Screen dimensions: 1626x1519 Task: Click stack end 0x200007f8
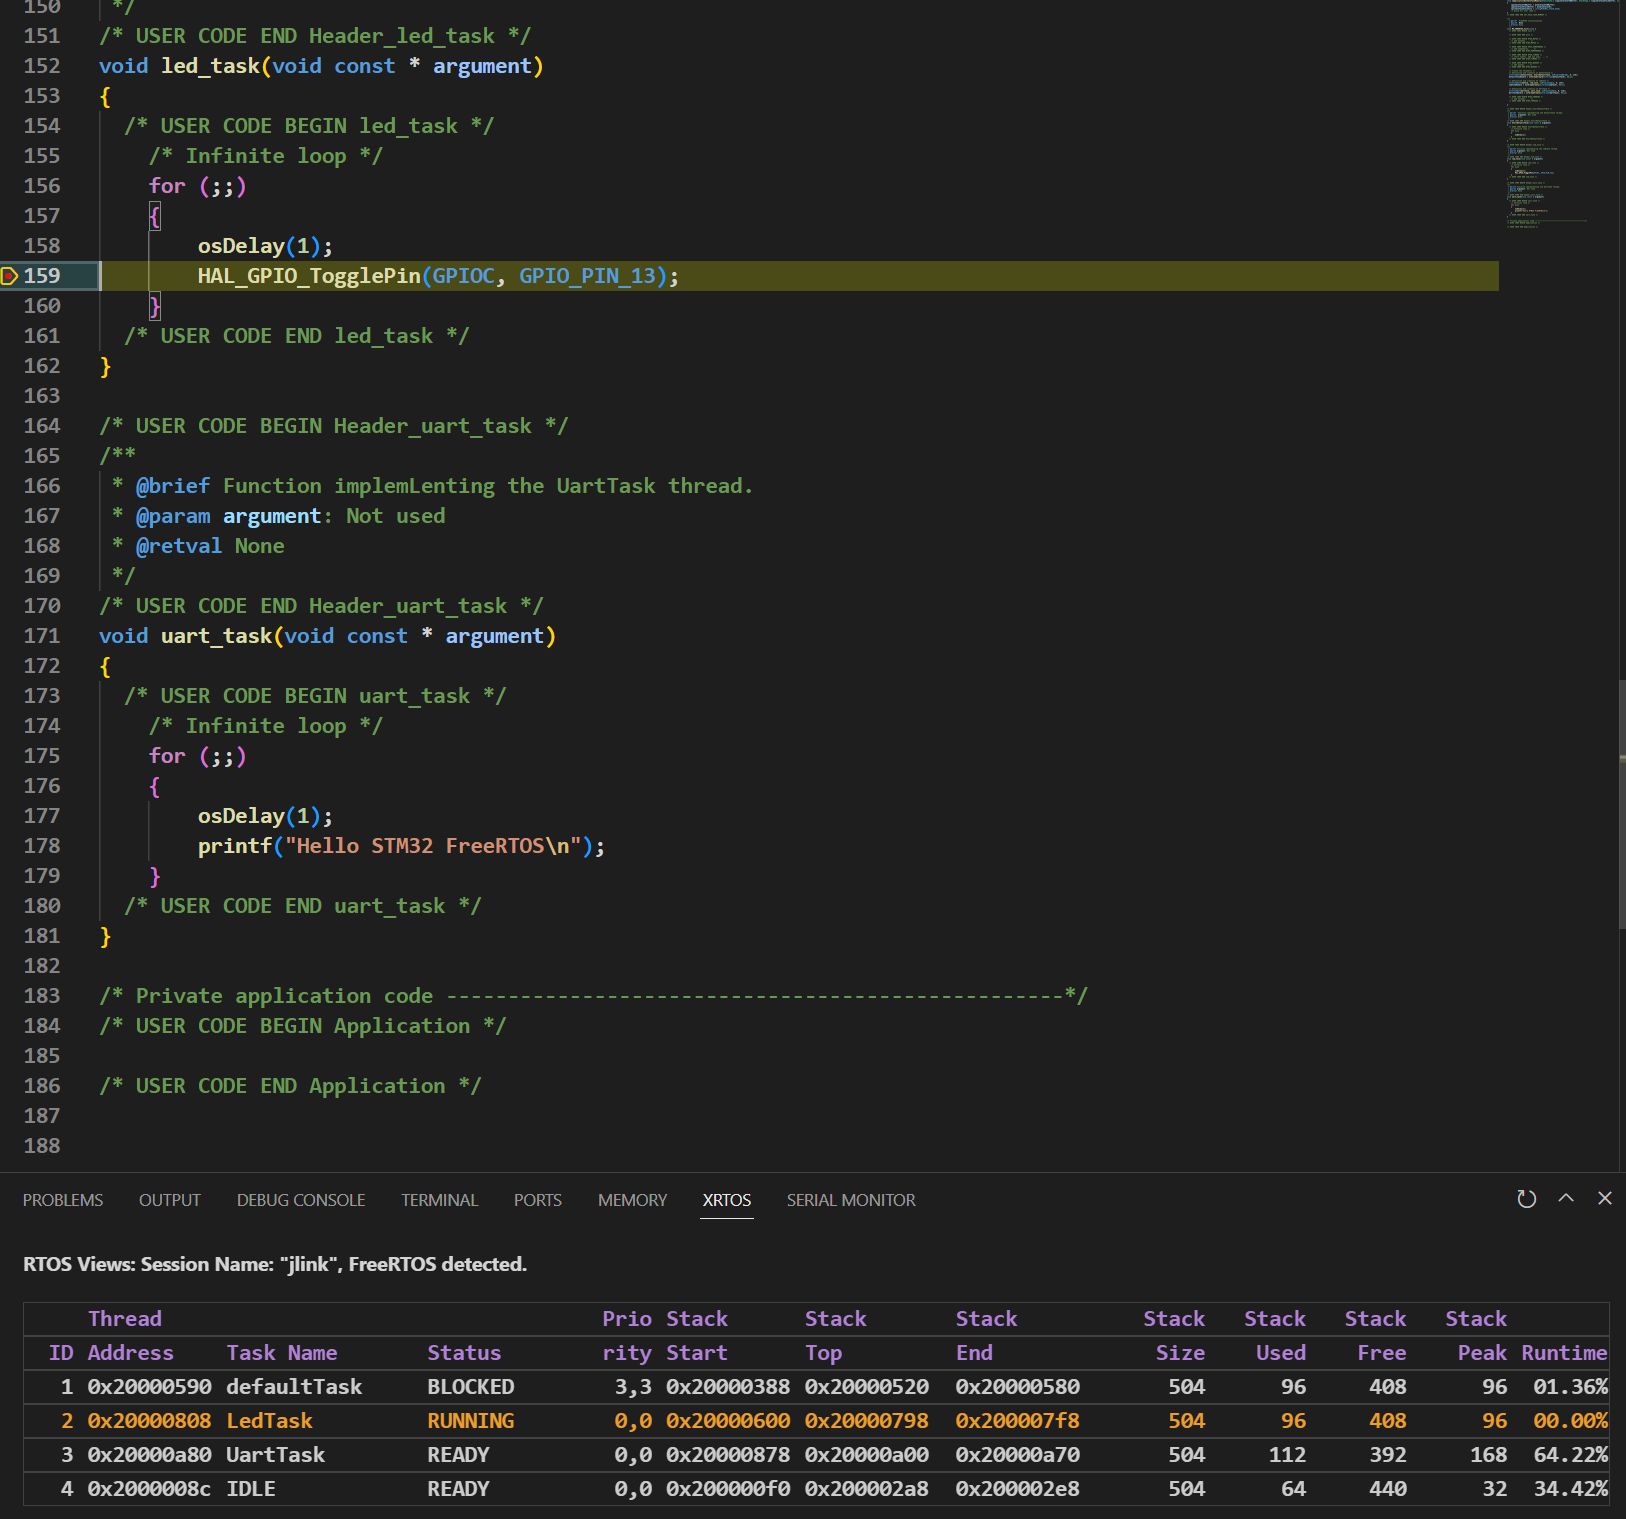click(x=1017, y=1421)
